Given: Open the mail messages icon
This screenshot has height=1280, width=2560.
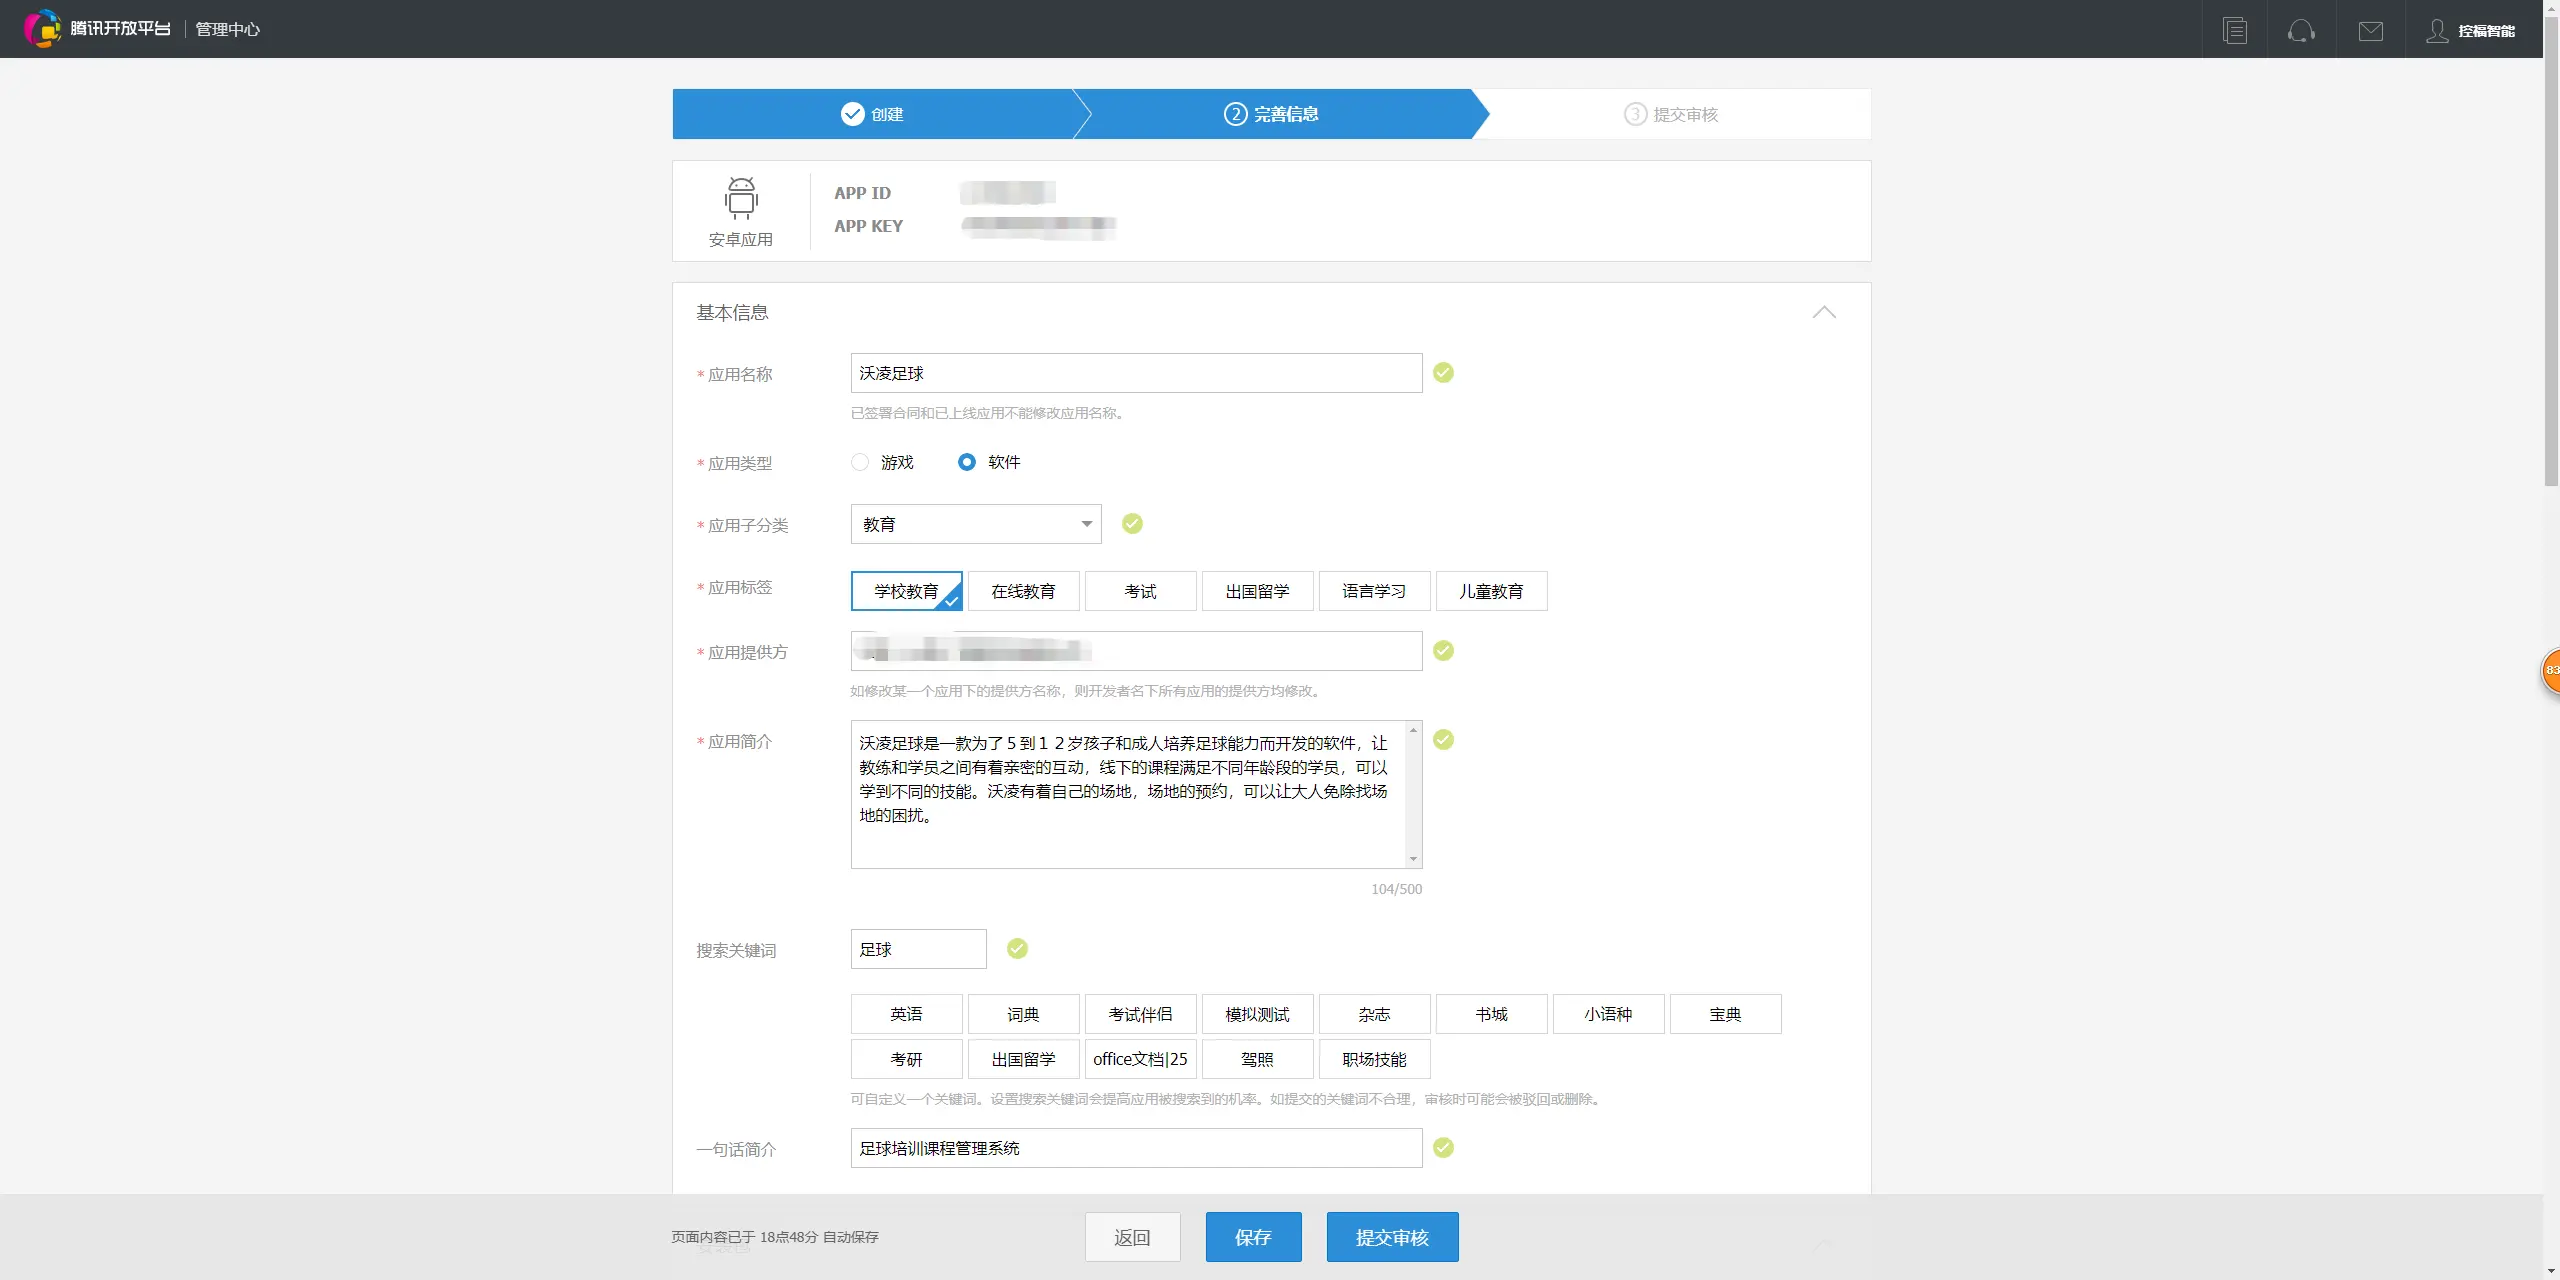Looking at the screenshot, I should [2370, 30].
